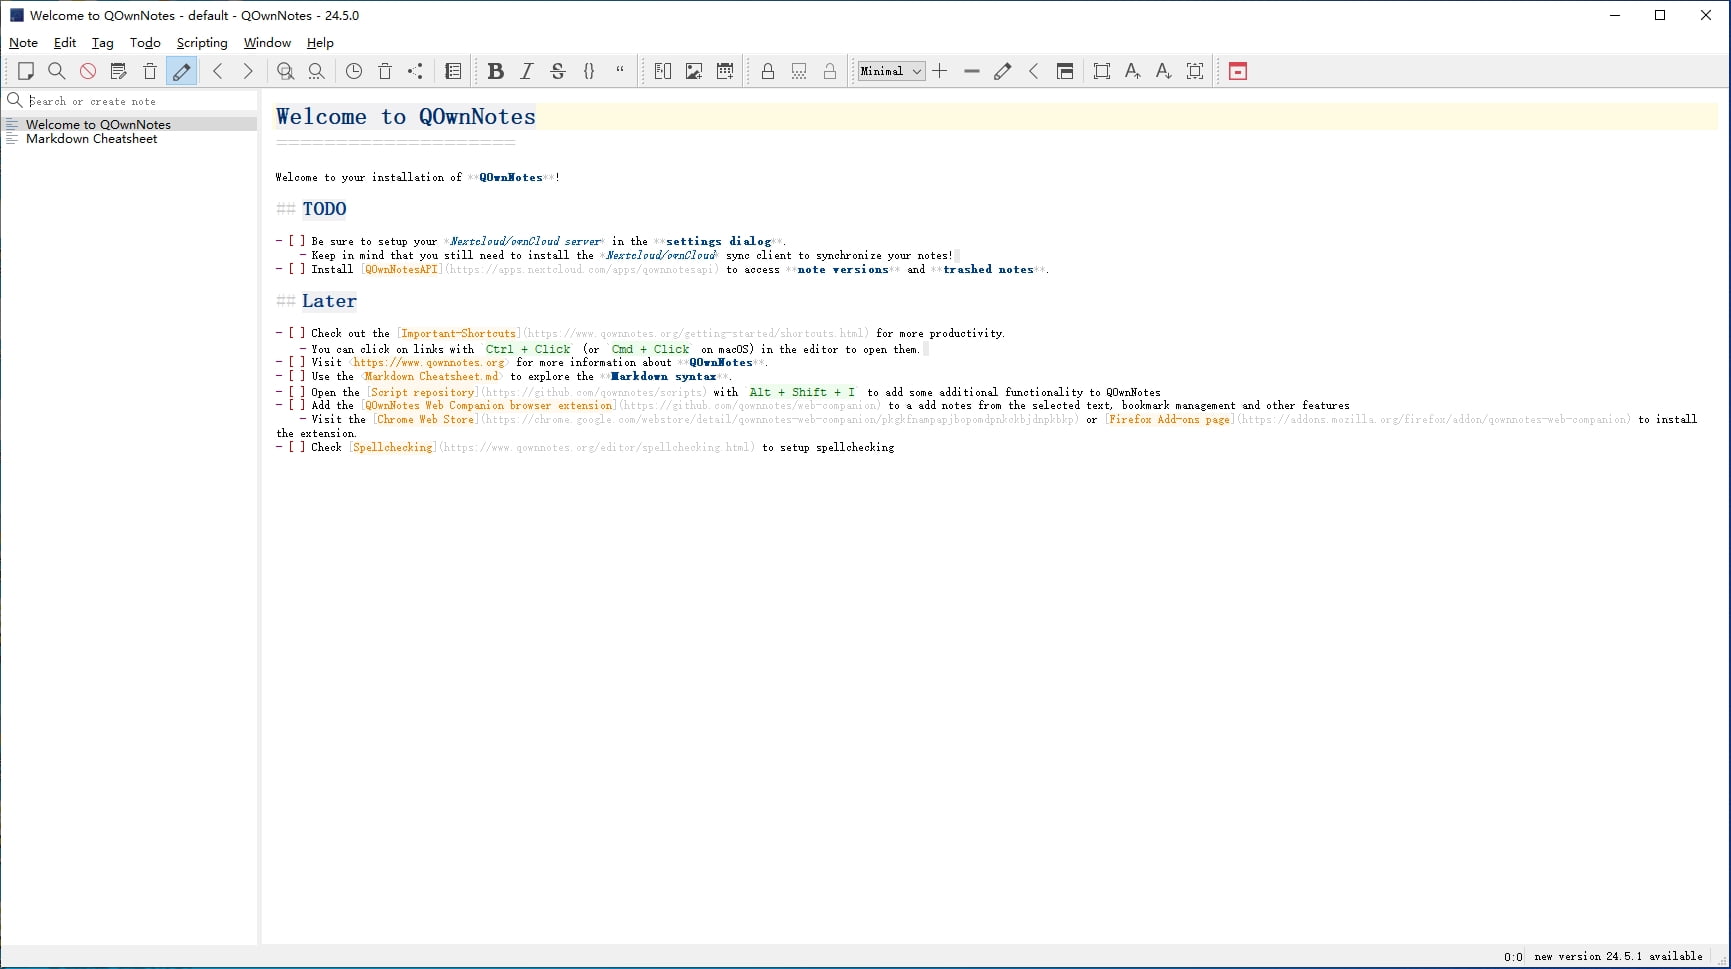Click the www.qownnotes.org link after Visit

pos(429,363)
